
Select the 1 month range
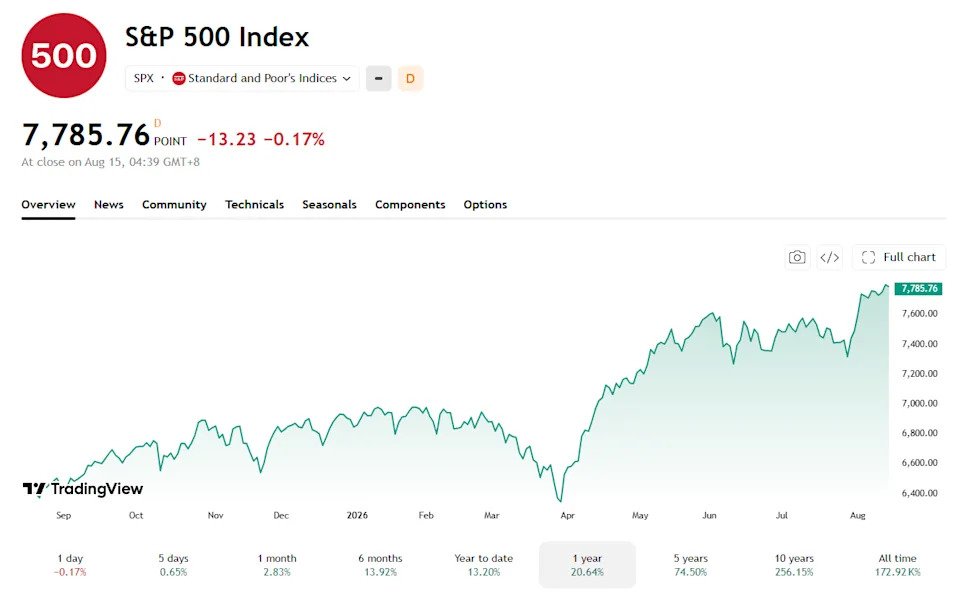click(277, 564)
